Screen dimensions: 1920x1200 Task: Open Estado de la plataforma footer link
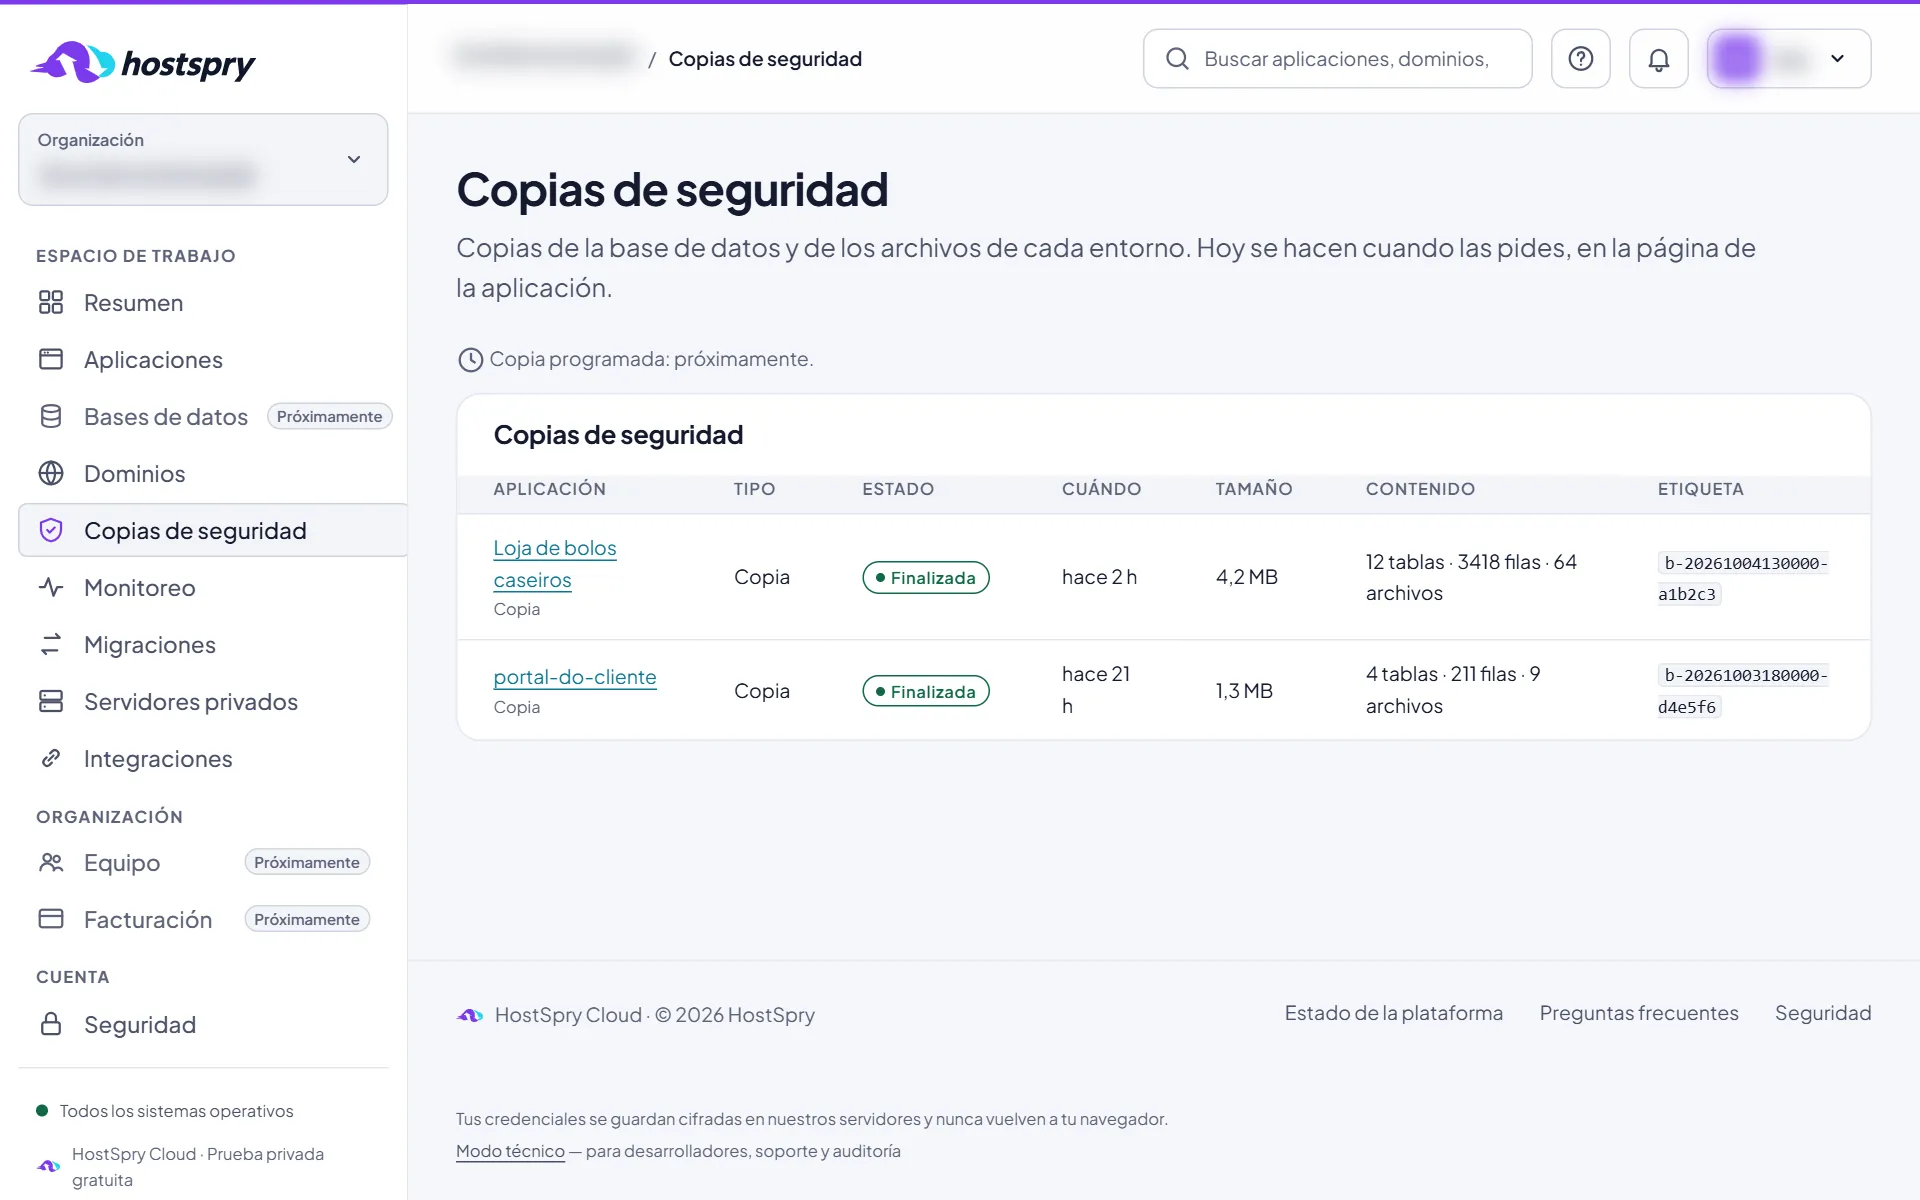[1393, 1013]
